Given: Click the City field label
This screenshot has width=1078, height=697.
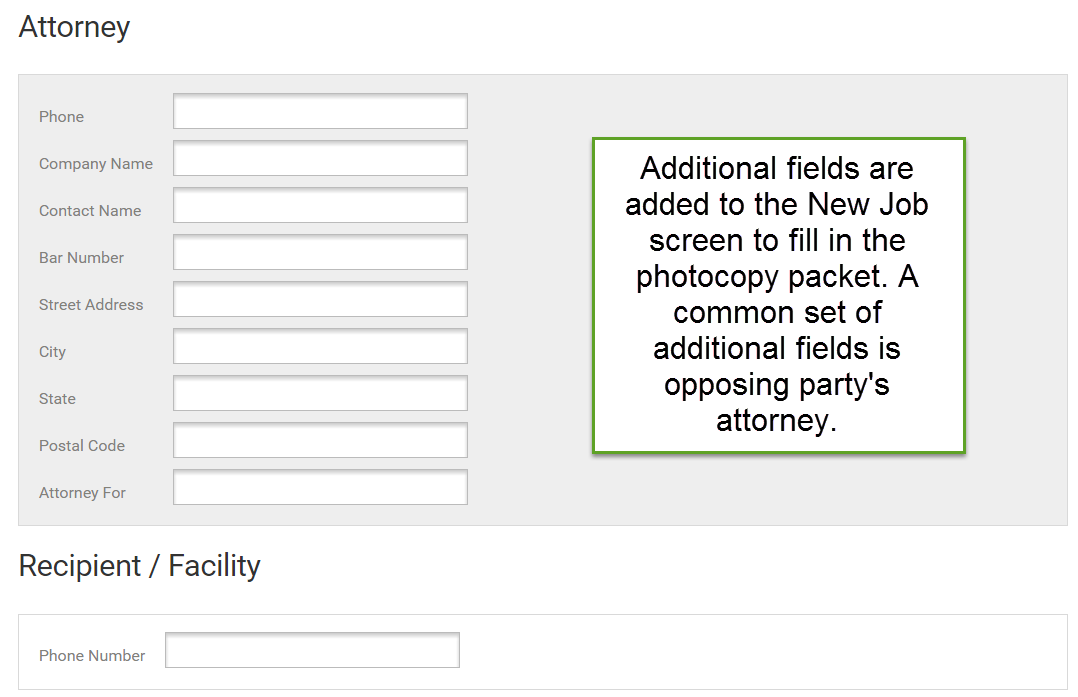Looking at the screenshot, I should pyautogui.click(x=52, y=352).
